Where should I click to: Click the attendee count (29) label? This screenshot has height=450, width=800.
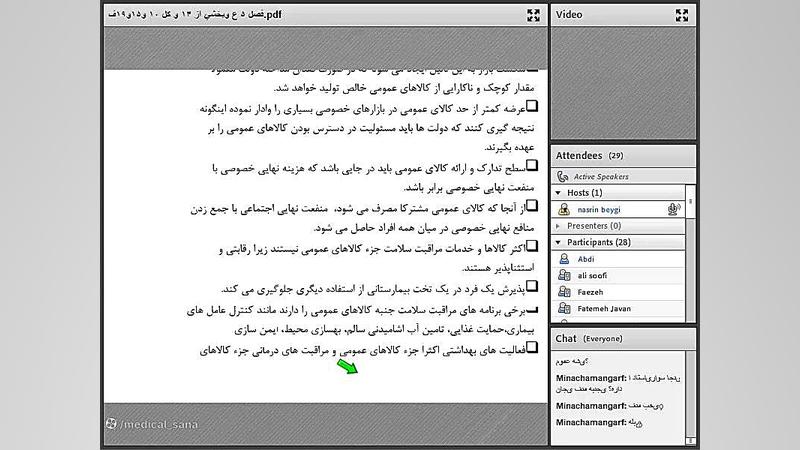[x=616, y=156]
